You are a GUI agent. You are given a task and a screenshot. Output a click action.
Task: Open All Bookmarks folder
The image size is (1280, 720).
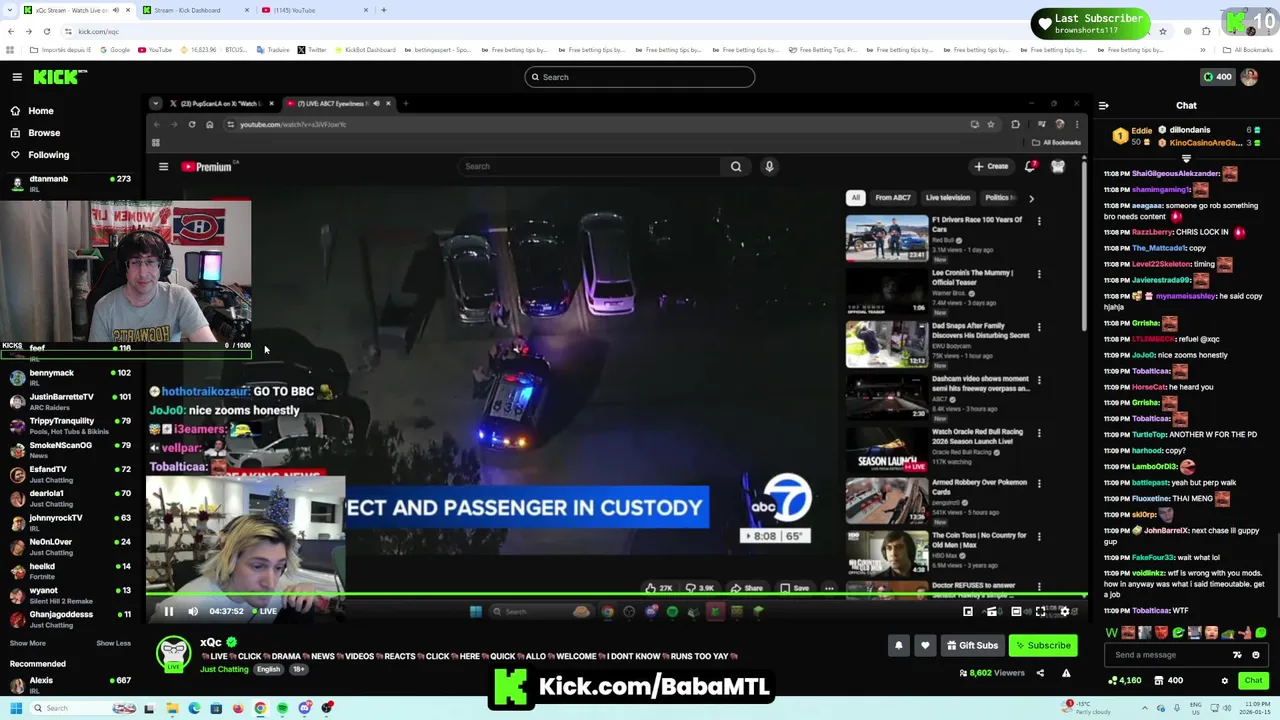click(x=1249, y=50)
